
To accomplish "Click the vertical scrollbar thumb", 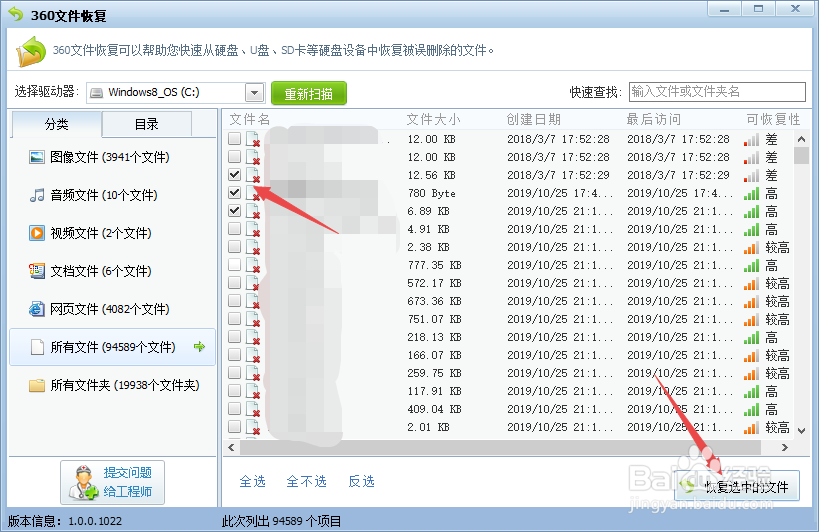I will 801,156.
